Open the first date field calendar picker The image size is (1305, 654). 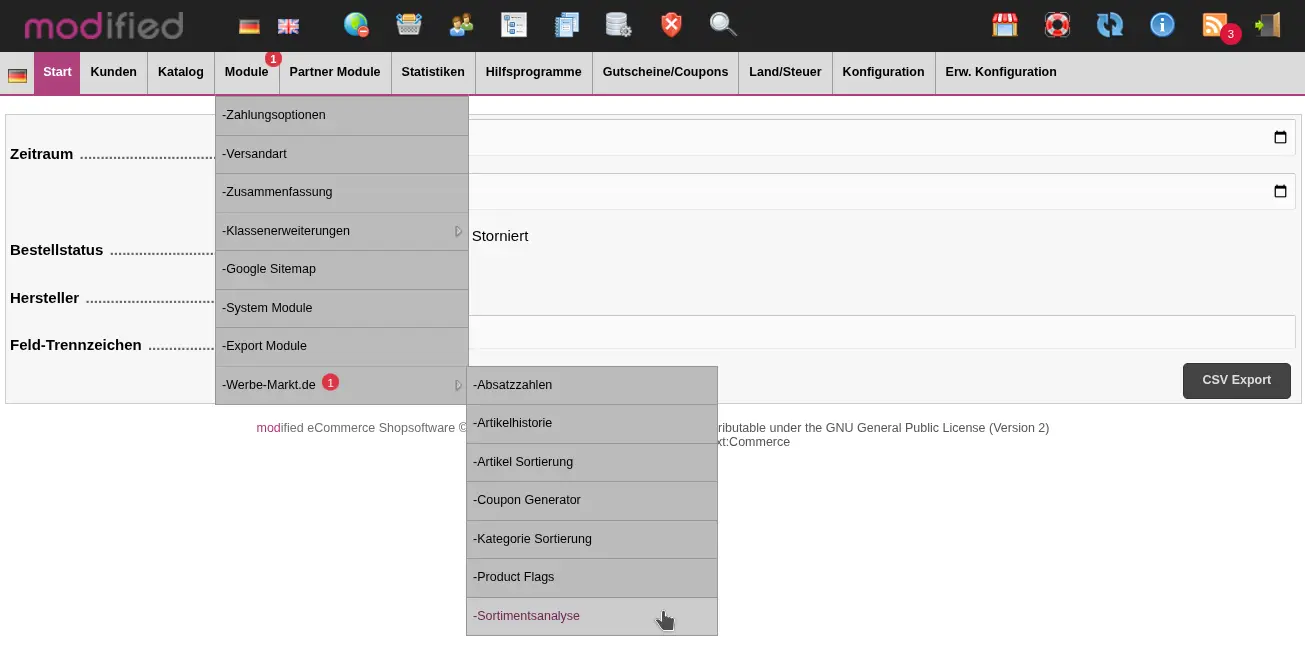click(1280, 138)
